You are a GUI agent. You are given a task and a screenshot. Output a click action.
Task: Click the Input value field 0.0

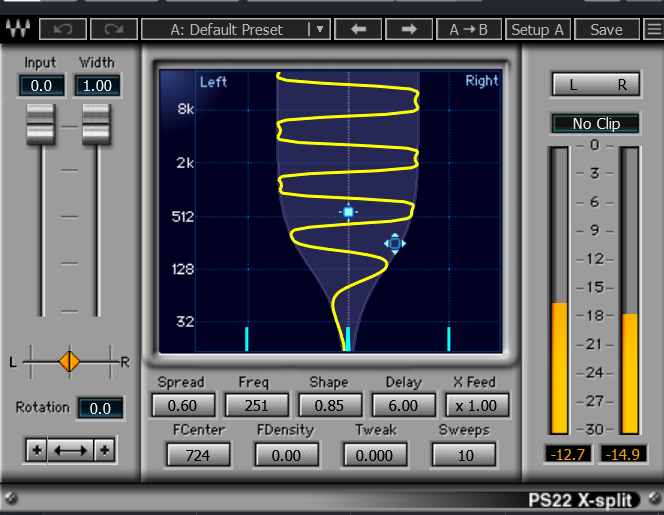[42, 86]
